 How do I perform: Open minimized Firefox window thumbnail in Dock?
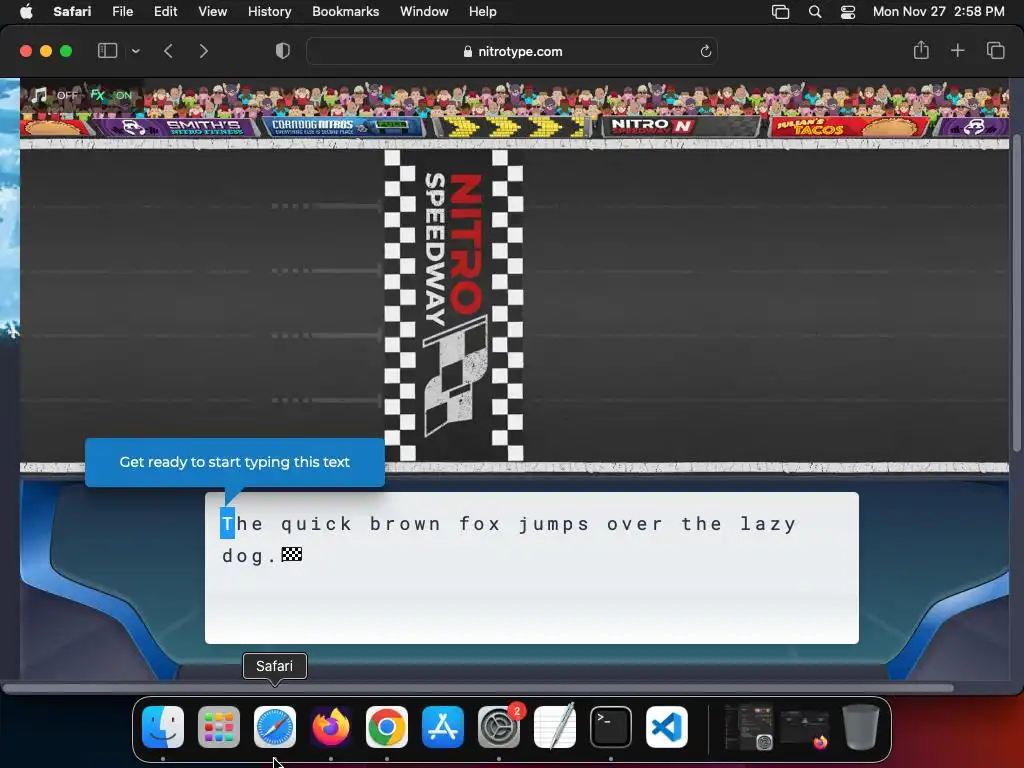pos(805,727)
